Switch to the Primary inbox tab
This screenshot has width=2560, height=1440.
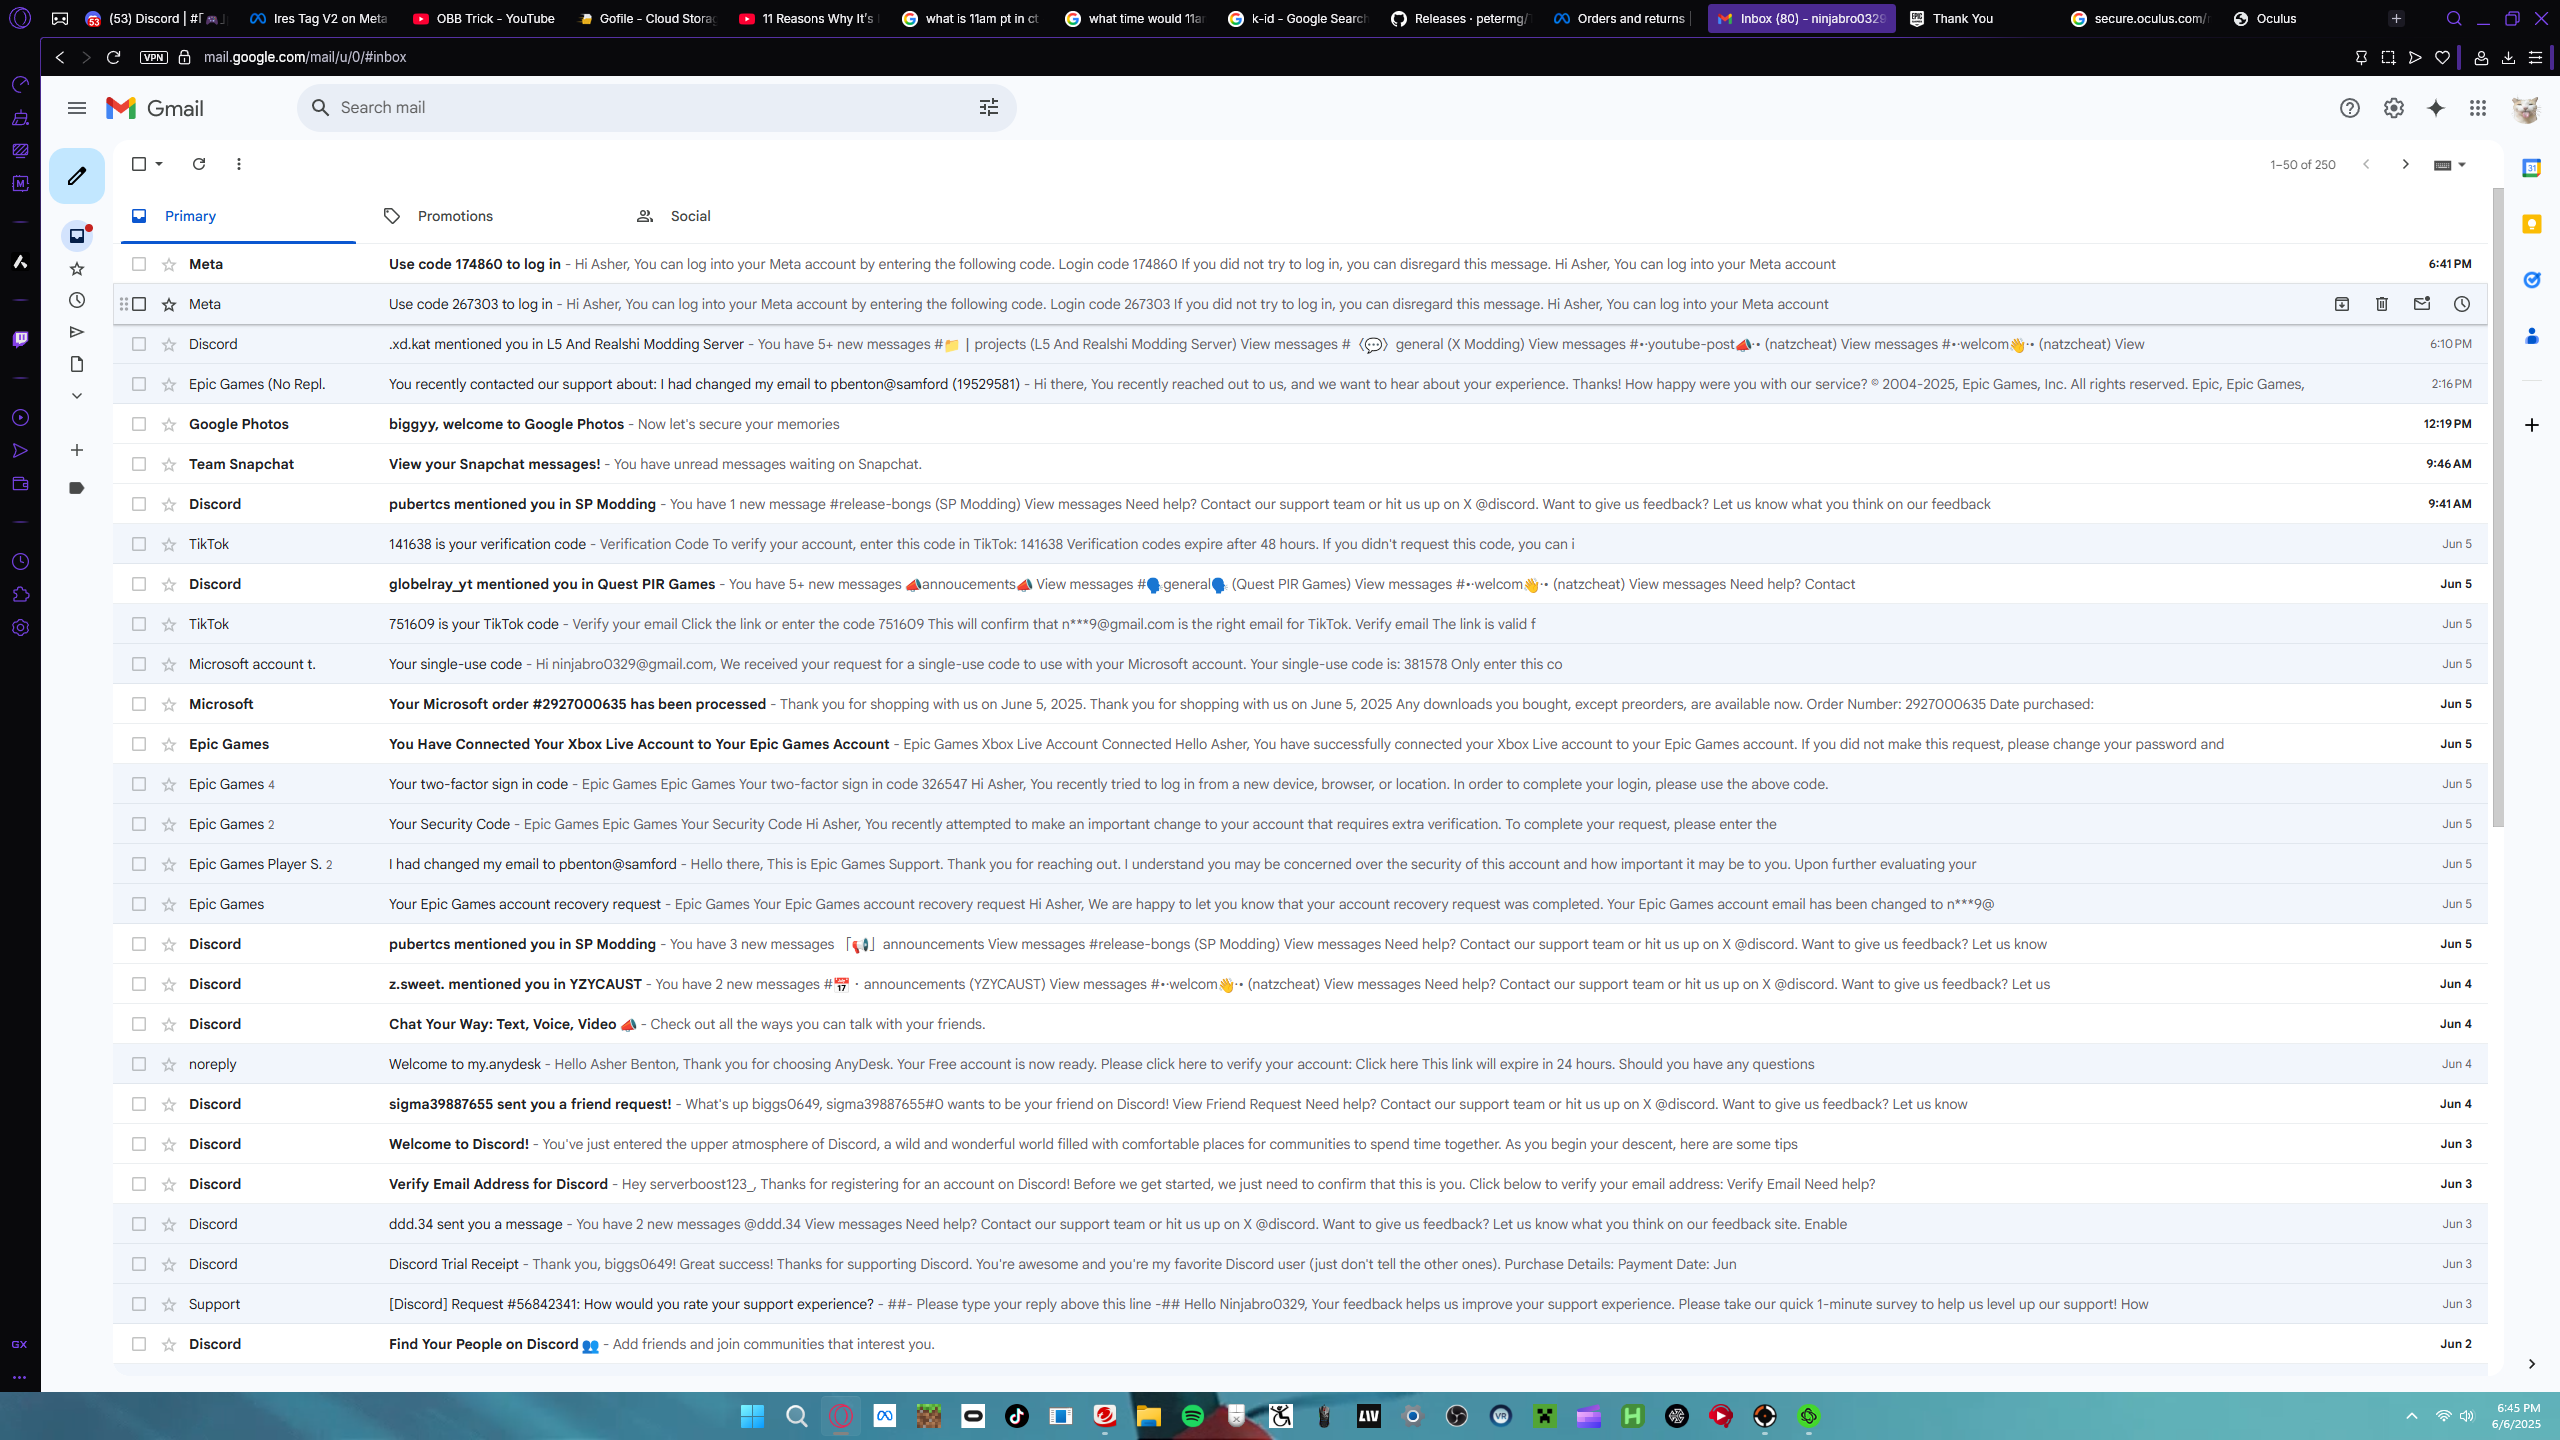(x=238, y=216)
